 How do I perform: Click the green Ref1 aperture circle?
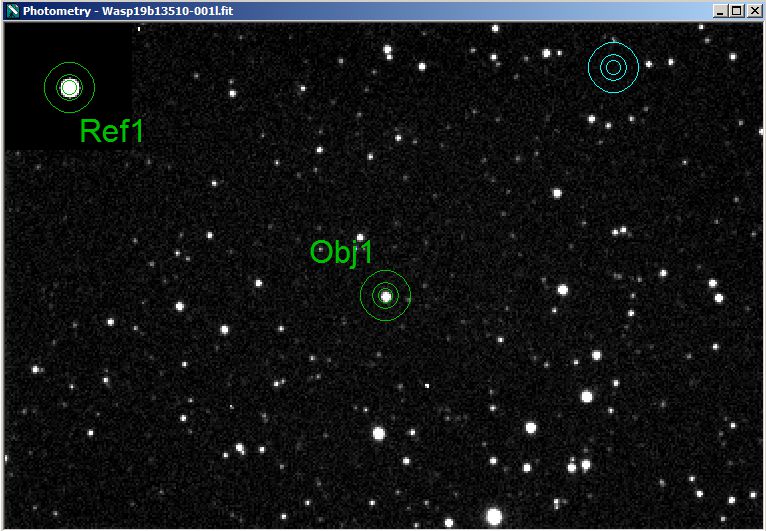coord(69,88)
